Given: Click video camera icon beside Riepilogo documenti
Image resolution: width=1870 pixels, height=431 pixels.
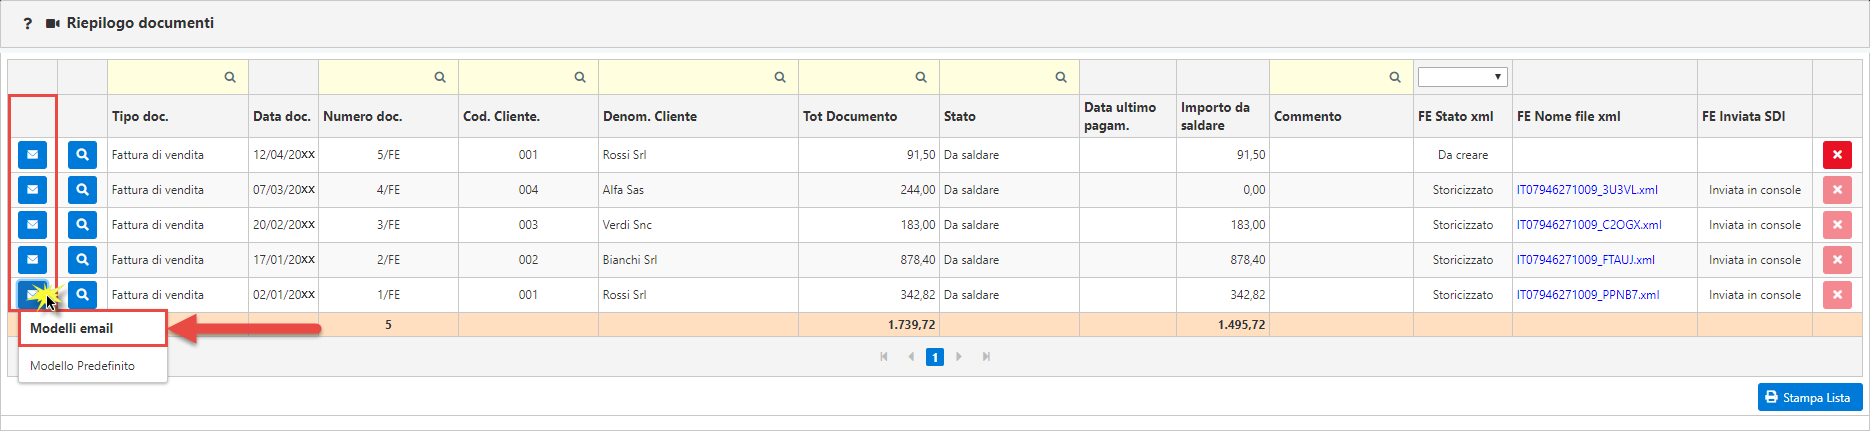Looking at the screenshot, I should click(53, 23).
